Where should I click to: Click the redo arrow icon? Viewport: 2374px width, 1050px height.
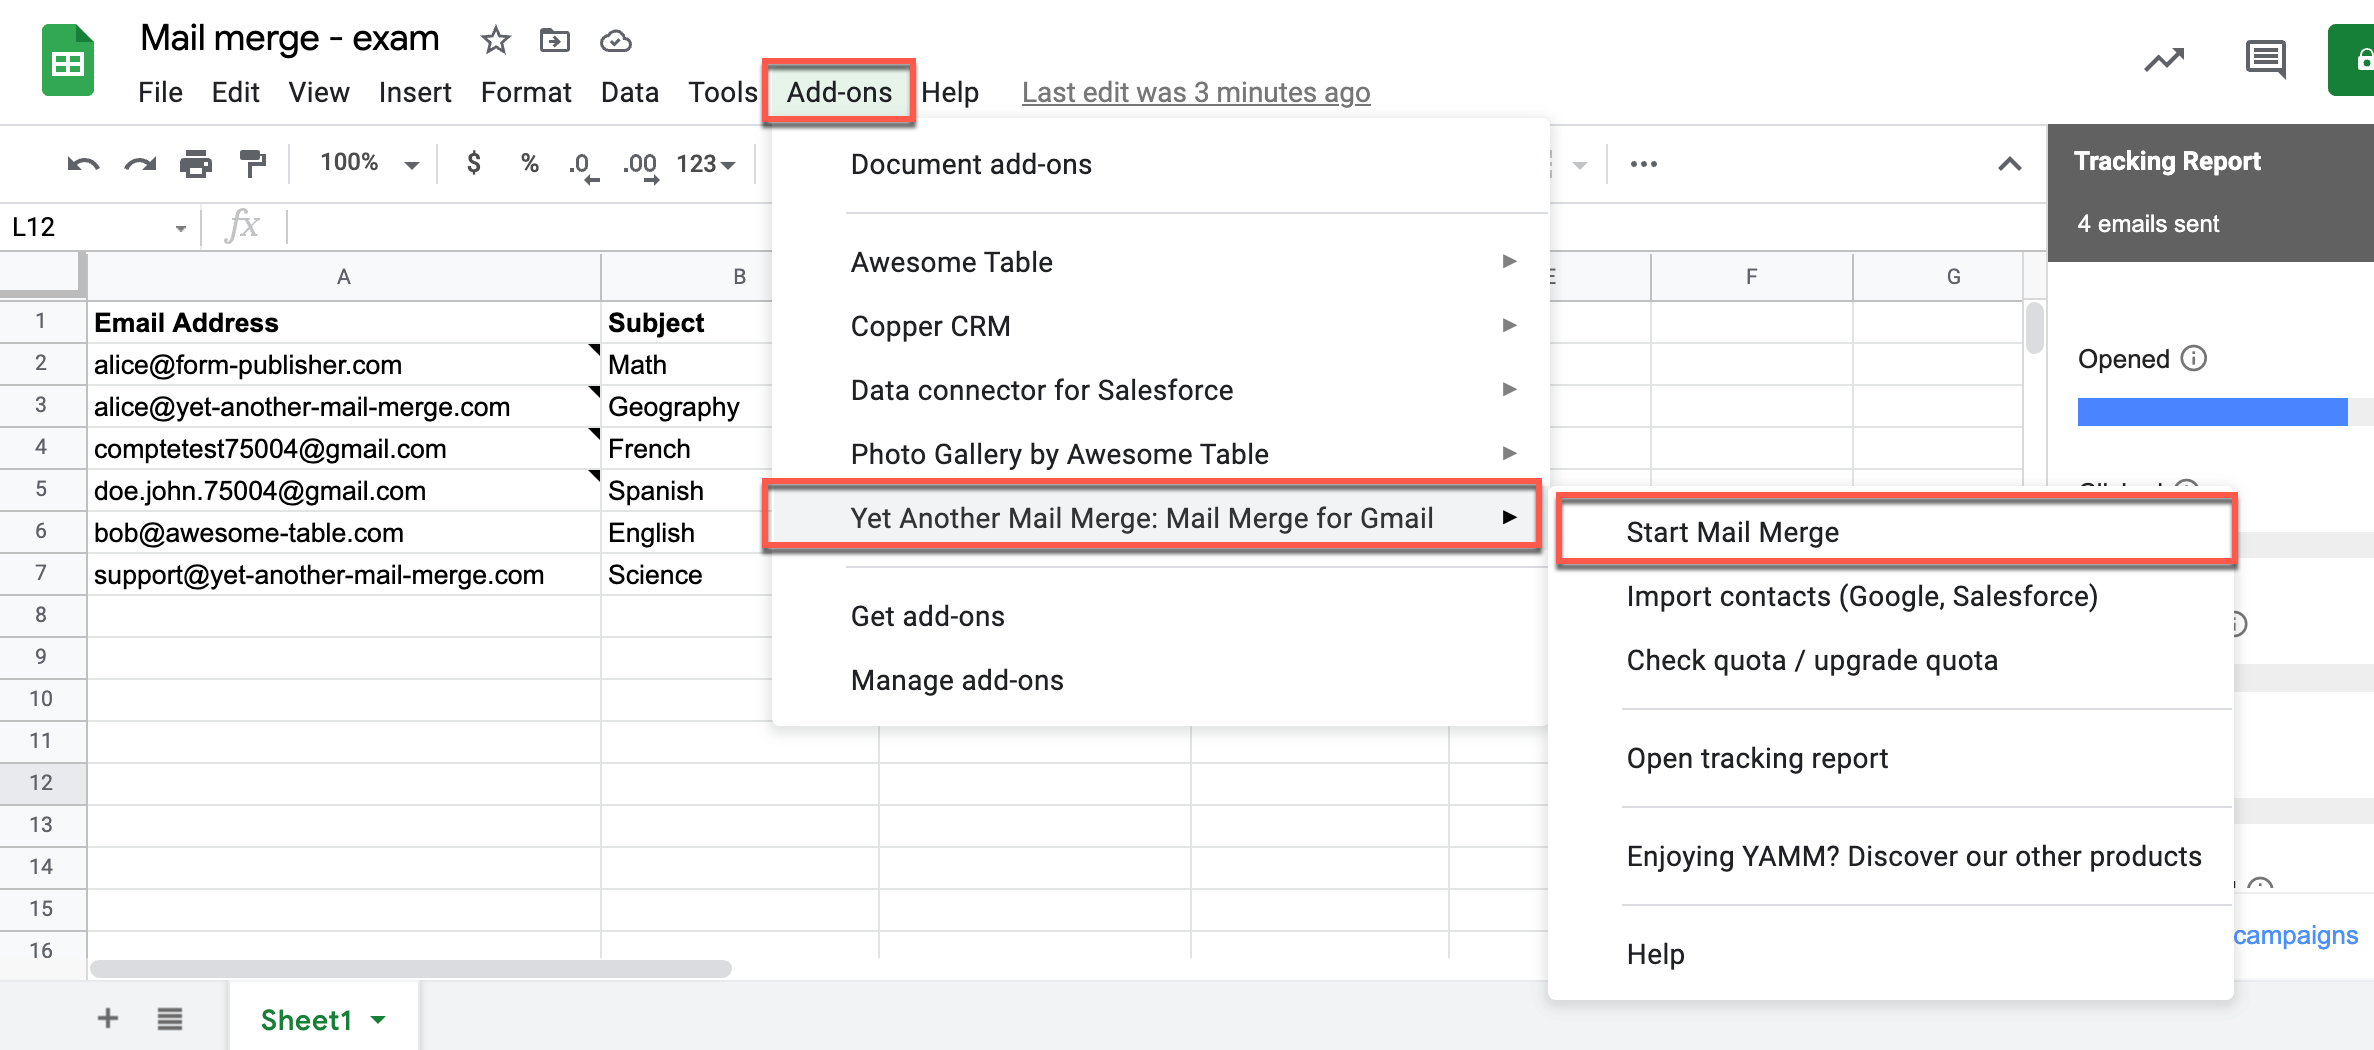[140, 164]
